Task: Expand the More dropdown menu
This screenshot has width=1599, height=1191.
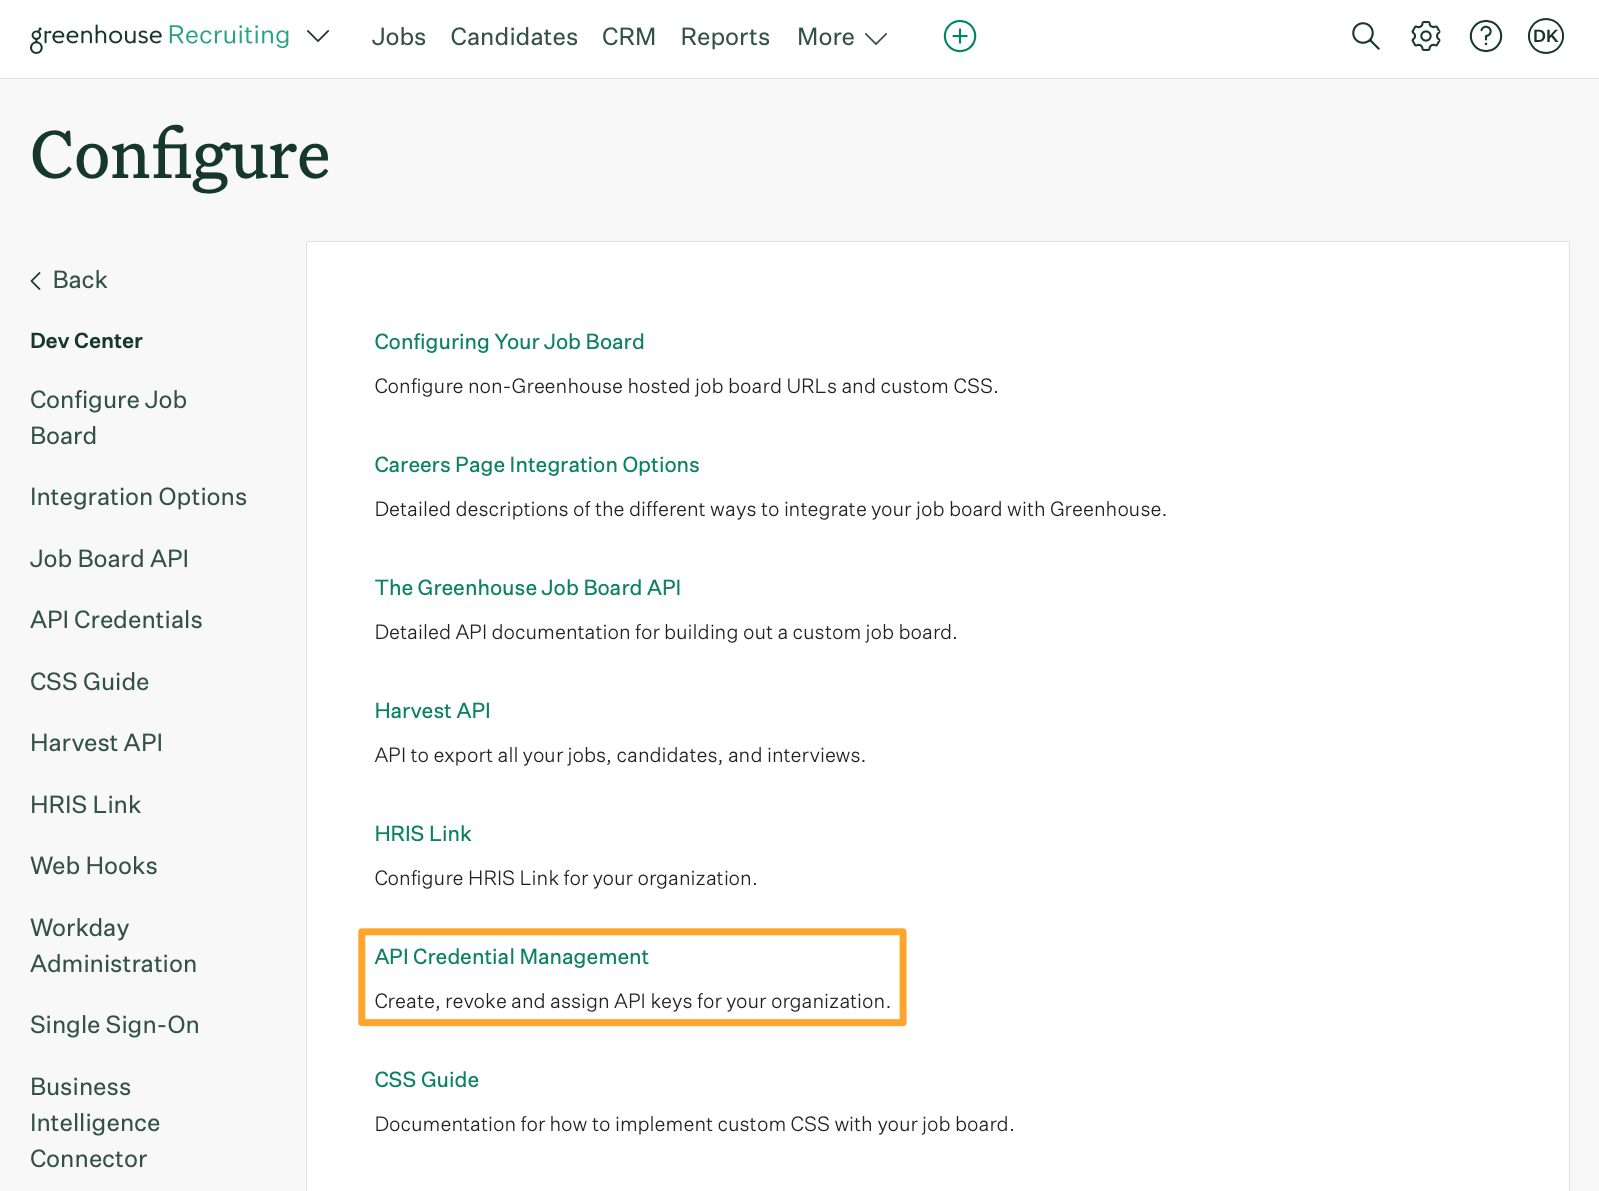Action: coord(842,37)
